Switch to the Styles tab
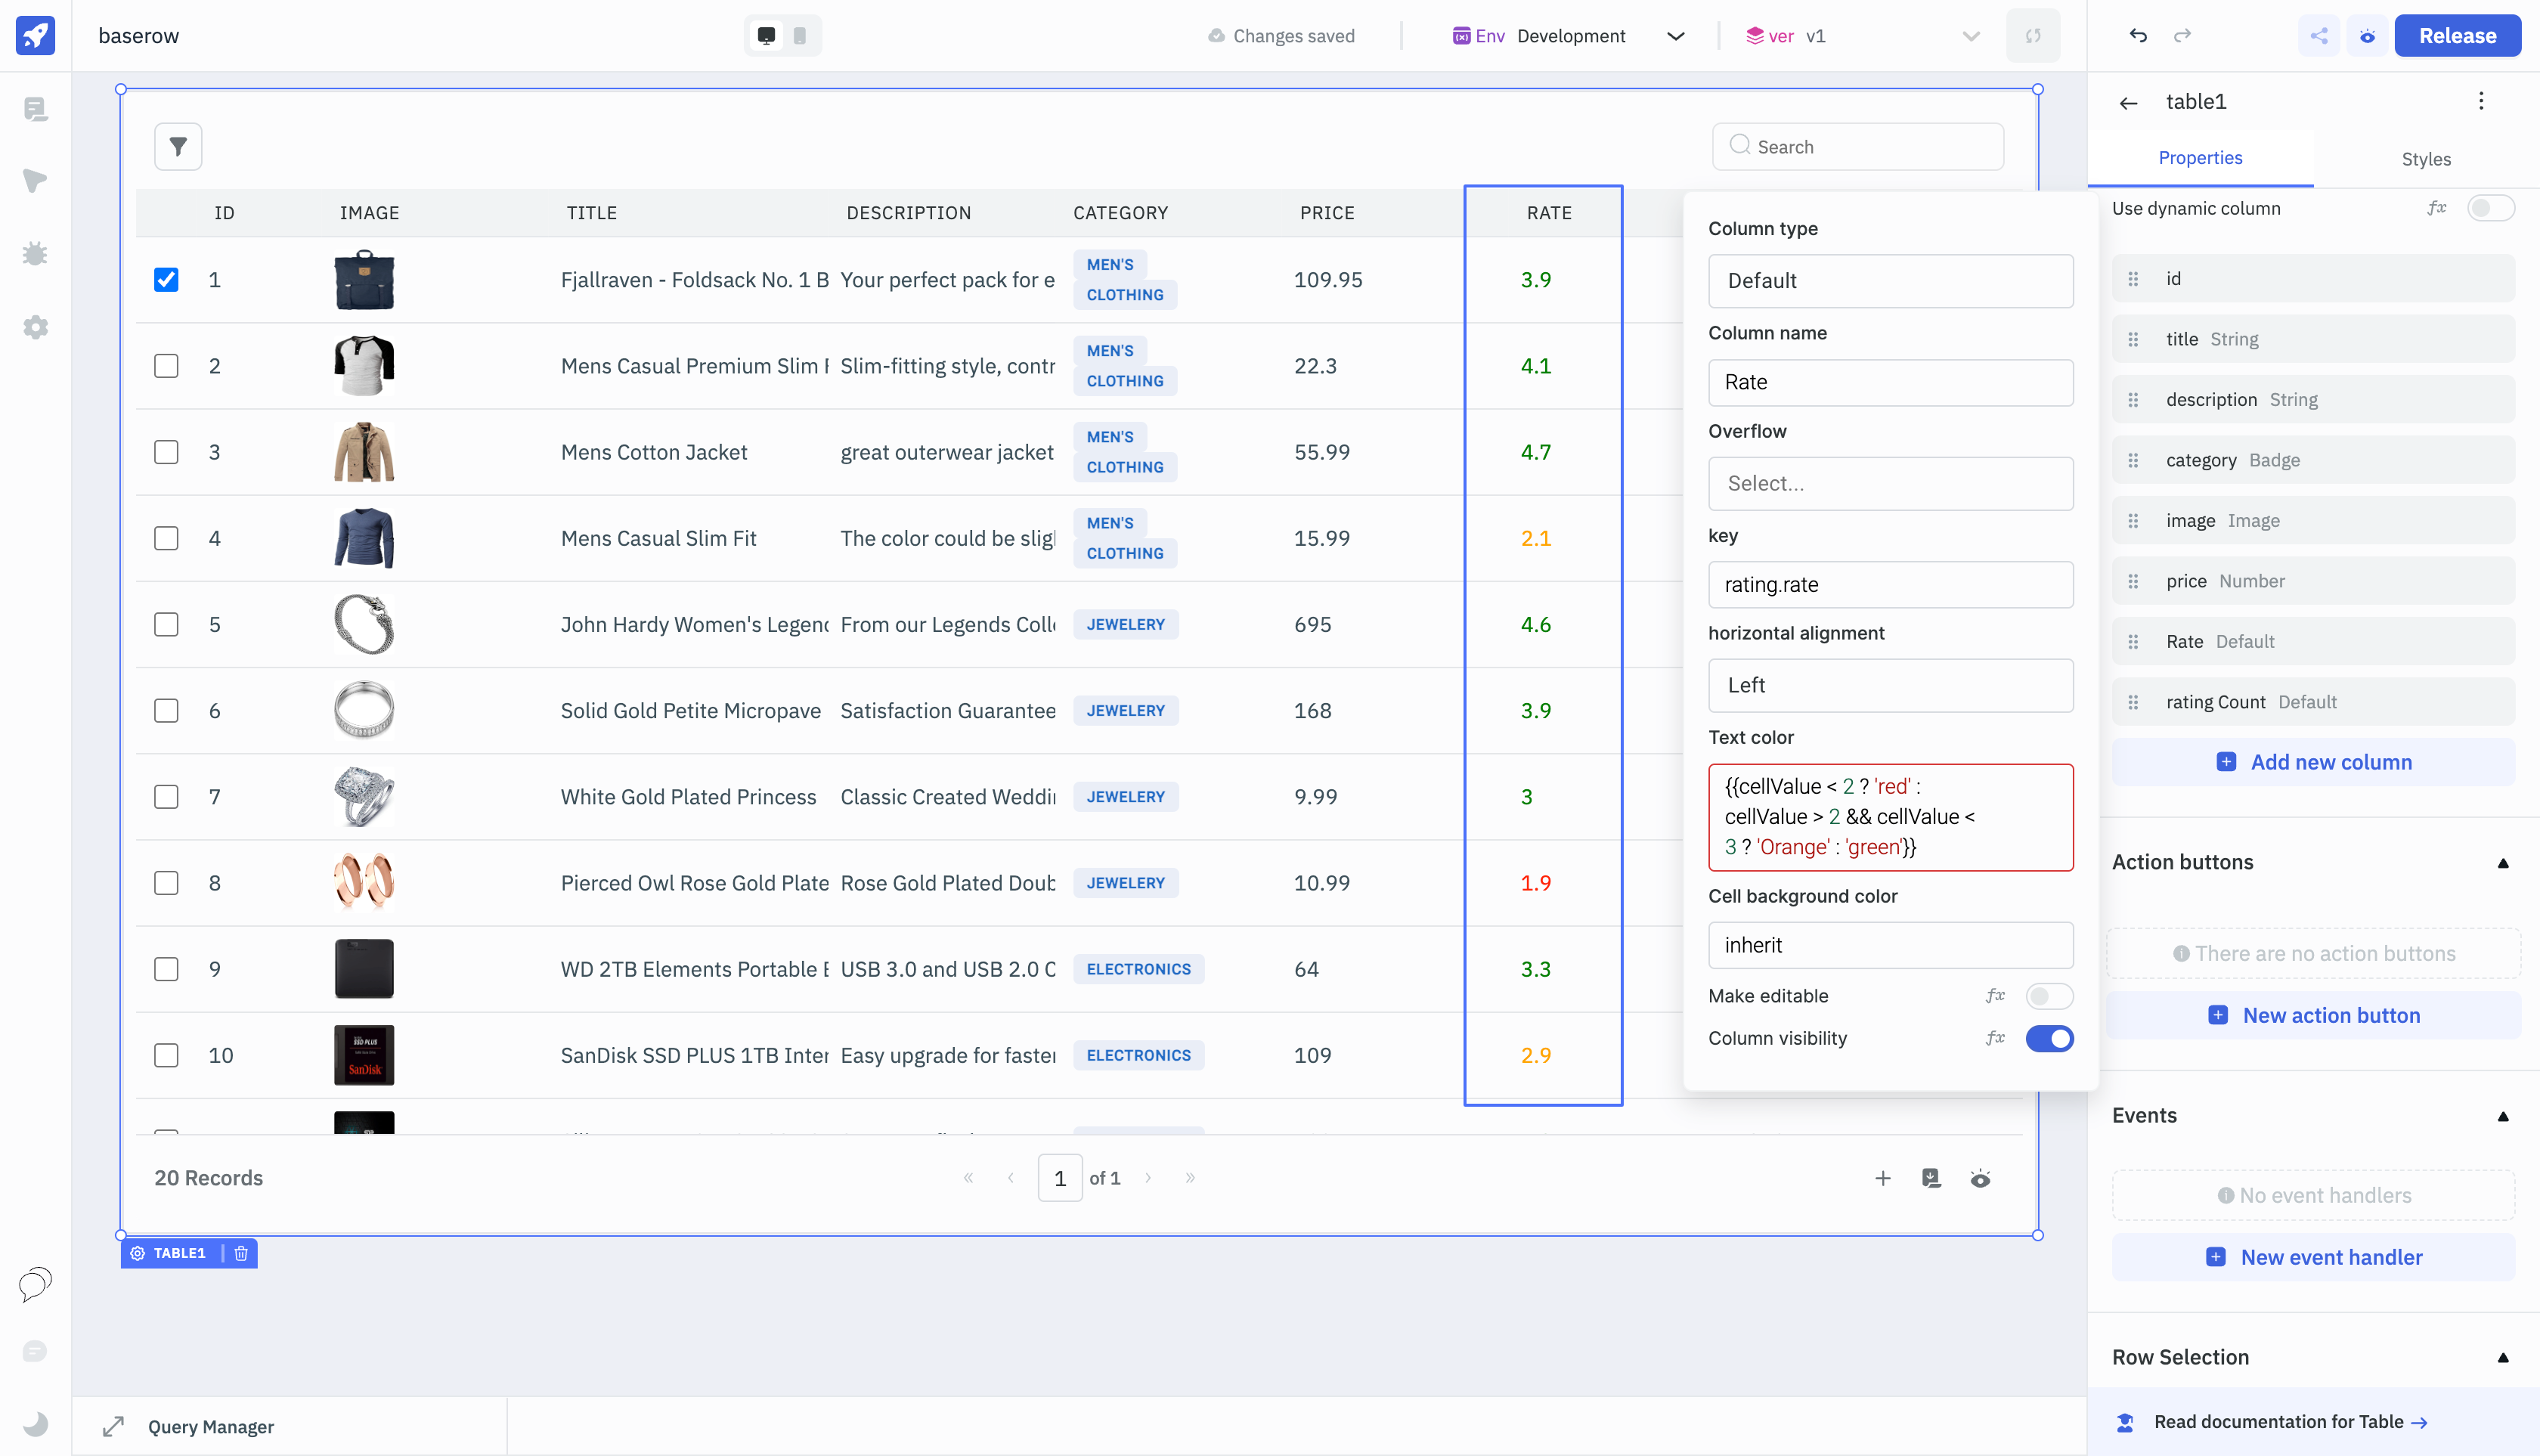This screenshot has height=1456, width=2540. pyautogui.click(x=2425, y=159)
